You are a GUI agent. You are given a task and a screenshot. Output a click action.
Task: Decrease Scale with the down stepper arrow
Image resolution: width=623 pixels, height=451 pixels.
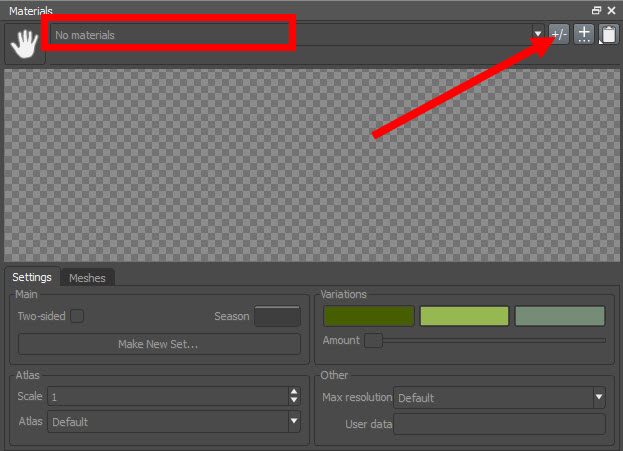[294, 401]
